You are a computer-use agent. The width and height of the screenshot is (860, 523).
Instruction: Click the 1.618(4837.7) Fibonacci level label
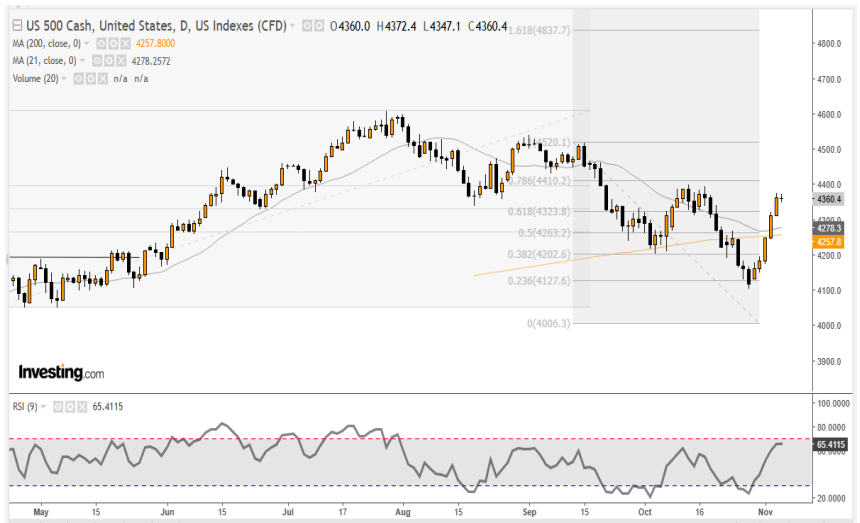pos(539,30)
